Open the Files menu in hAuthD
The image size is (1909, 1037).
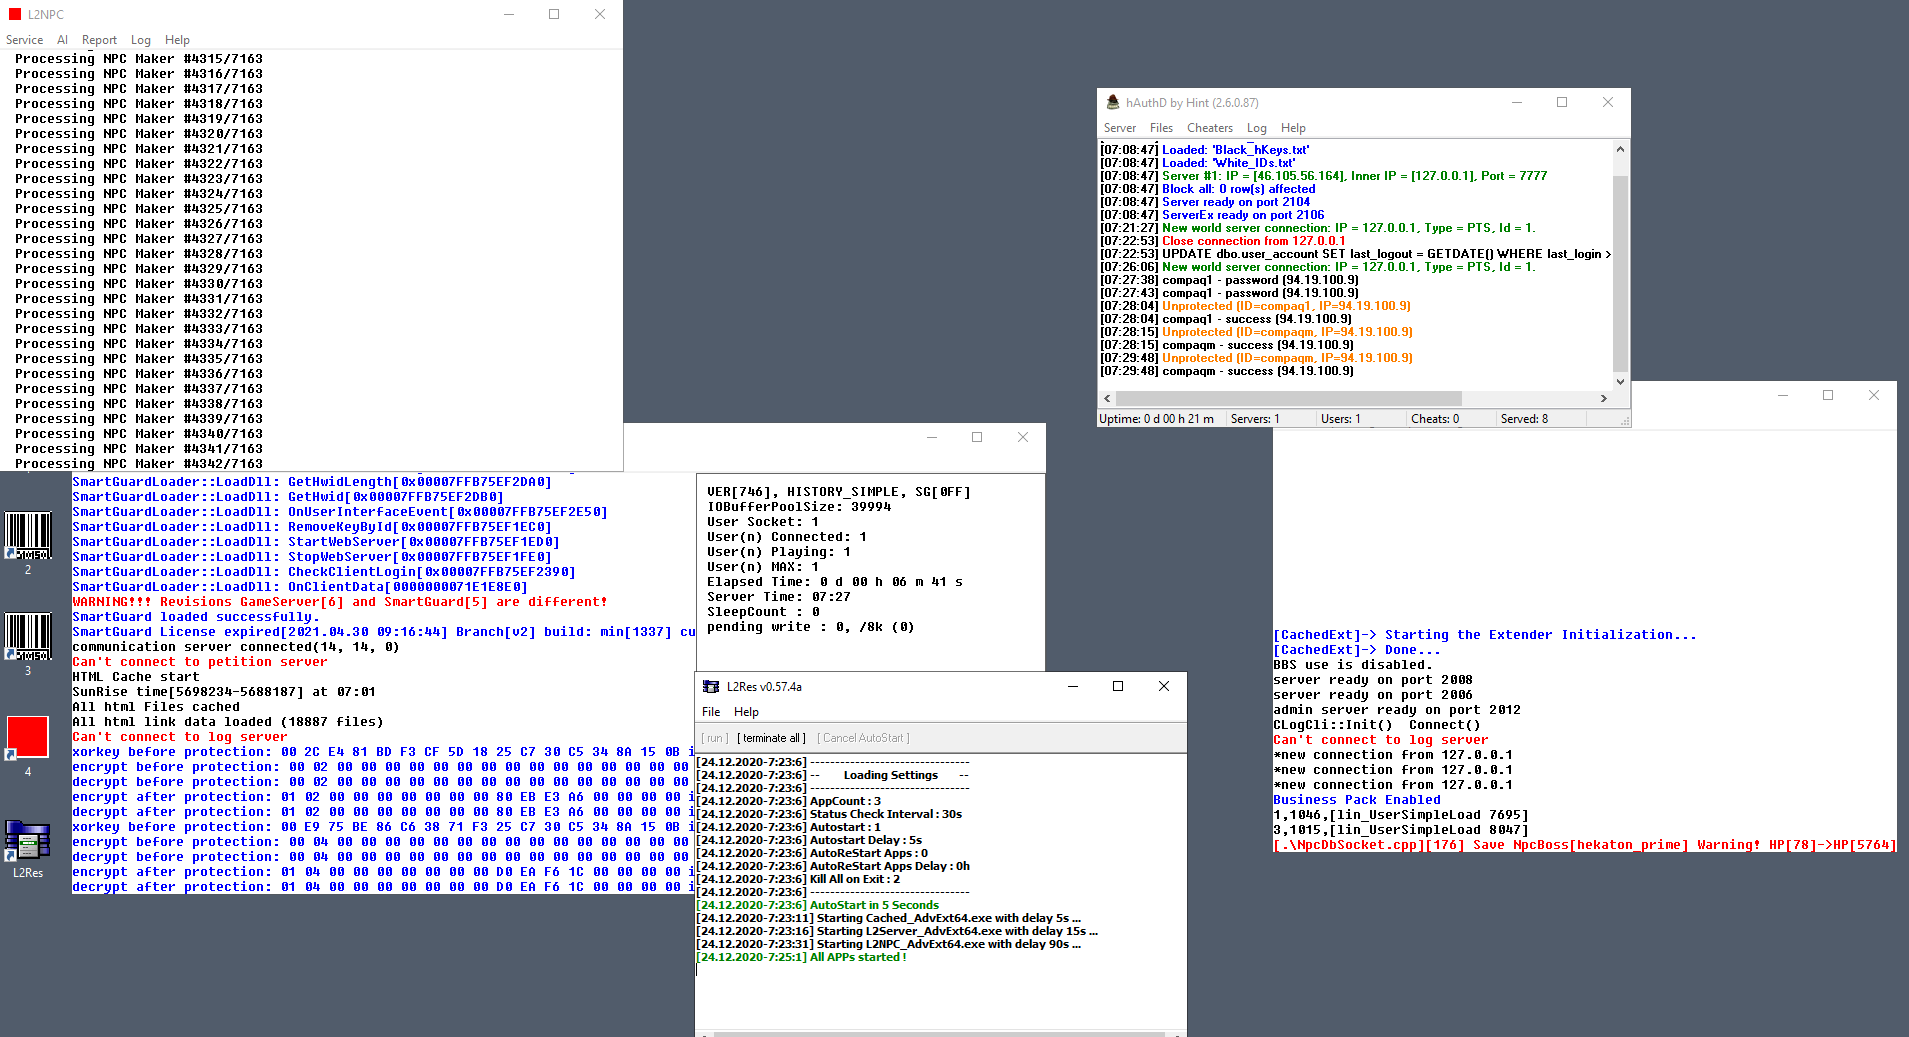click(x=1161, y=128)
